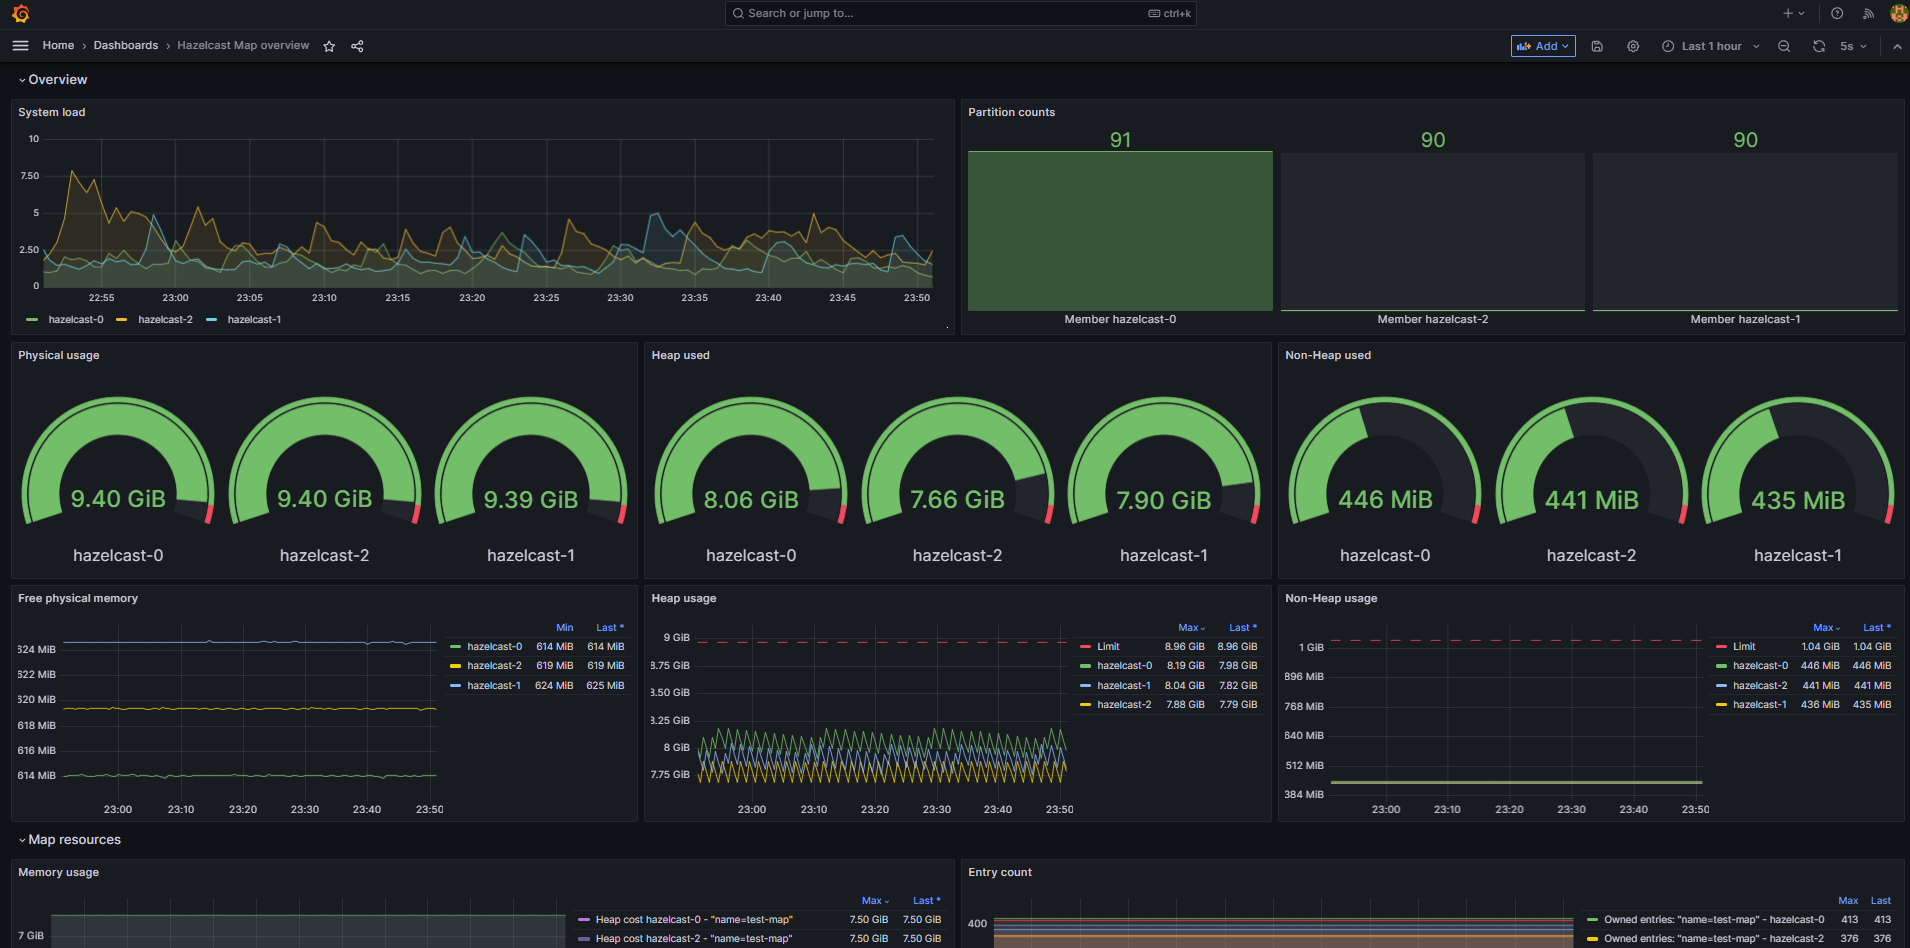Toggle hazelcast-0 series in System load legend
1910x948 pixels.
76,320
